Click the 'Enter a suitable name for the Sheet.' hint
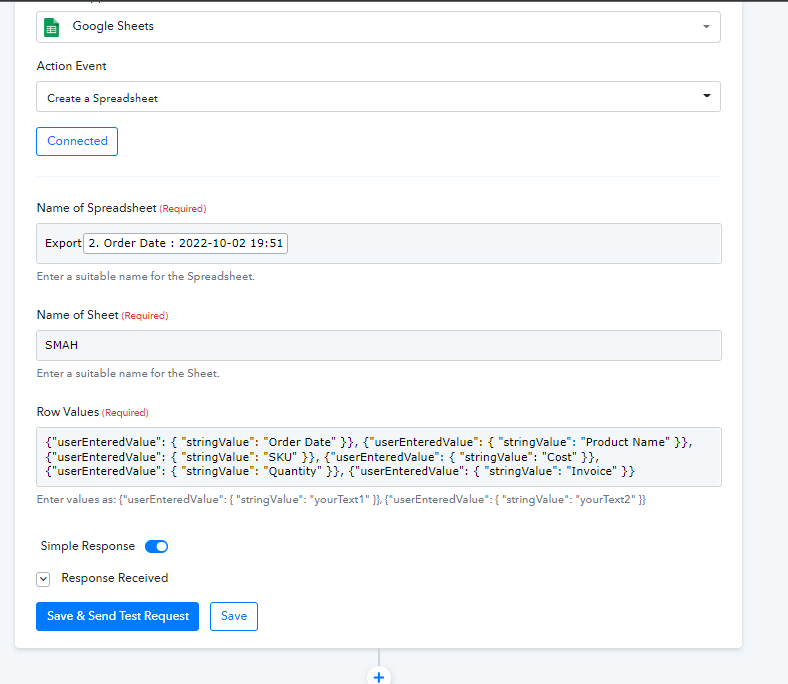 [x=128, y=373]
